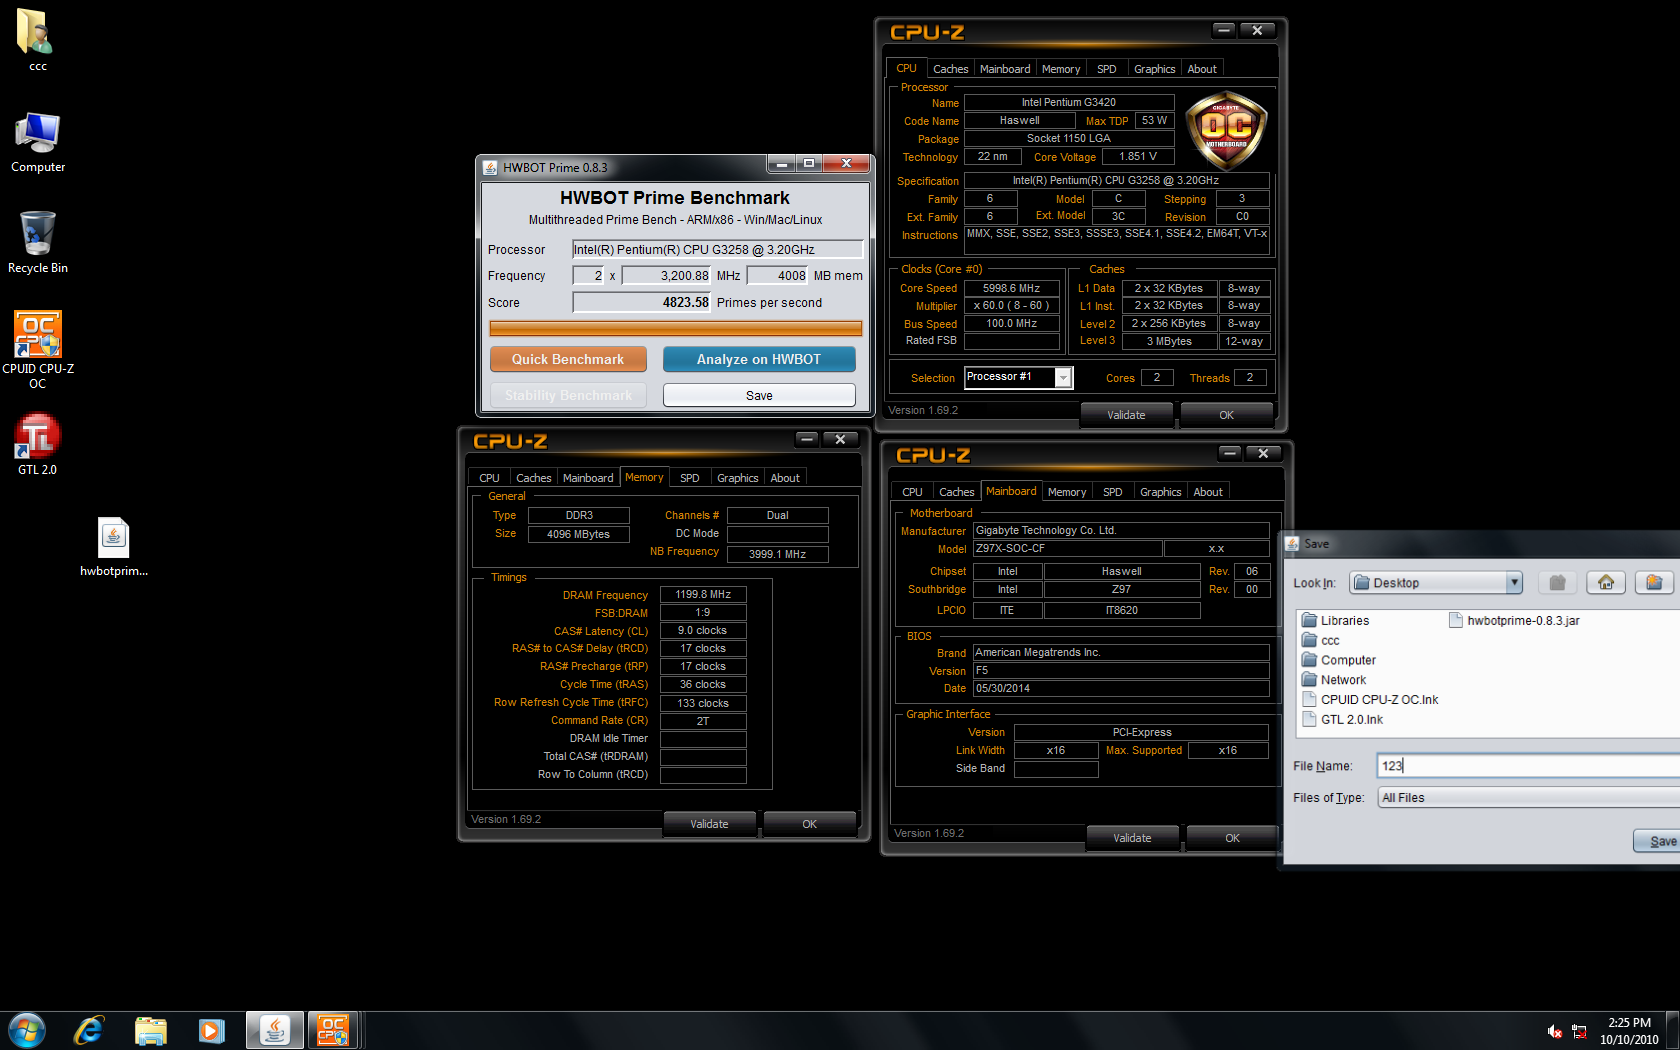The height and width of the screenshot is (1050, 1680).
Task: Click Save button in HWBOT Prime
Action: click(x=759, y=395)
